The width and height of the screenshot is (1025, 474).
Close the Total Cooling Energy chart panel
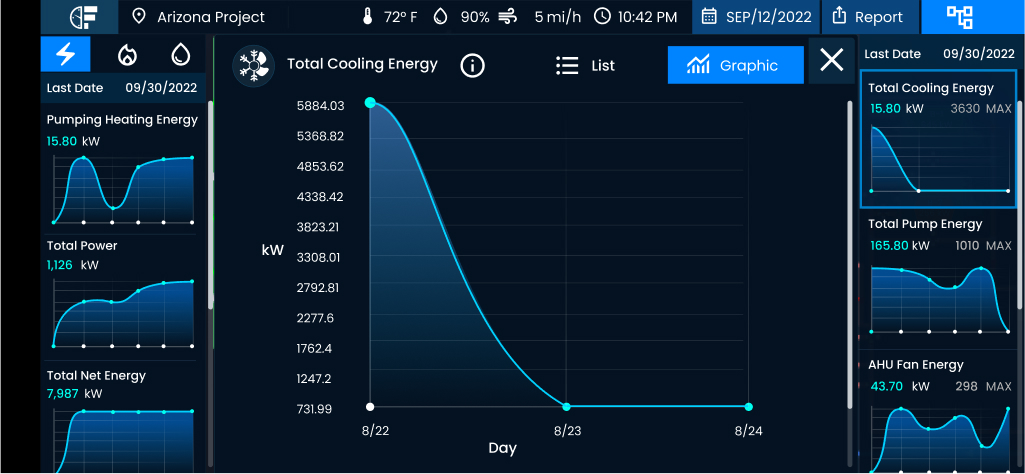pos(831,60)
